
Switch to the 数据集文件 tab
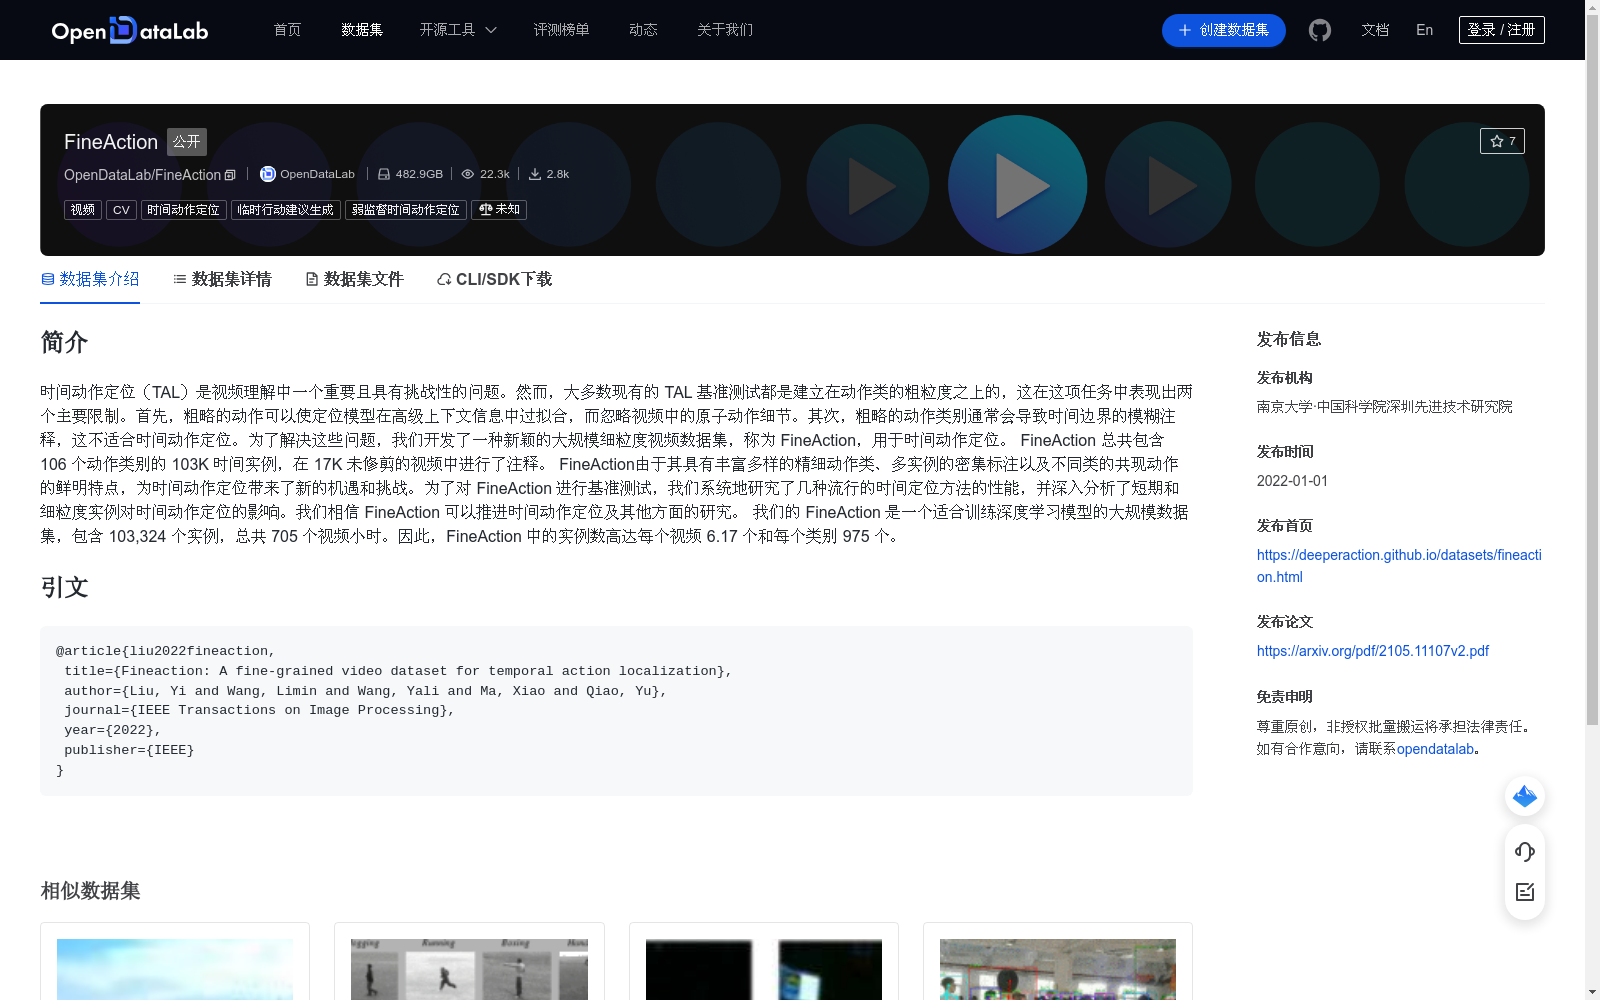pyautogui.click(x=354, y=279)
